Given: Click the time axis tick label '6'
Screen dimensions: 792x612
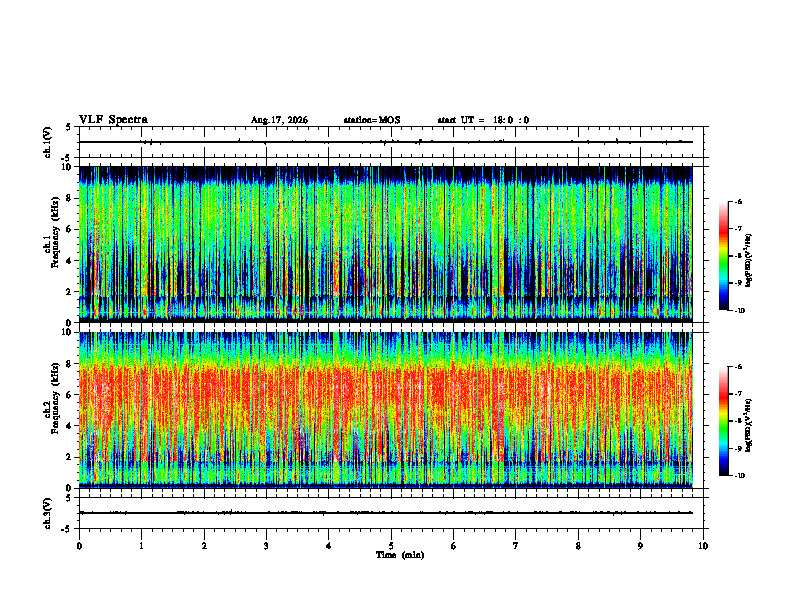Looking at the screenshot, I should coord(453,546).
